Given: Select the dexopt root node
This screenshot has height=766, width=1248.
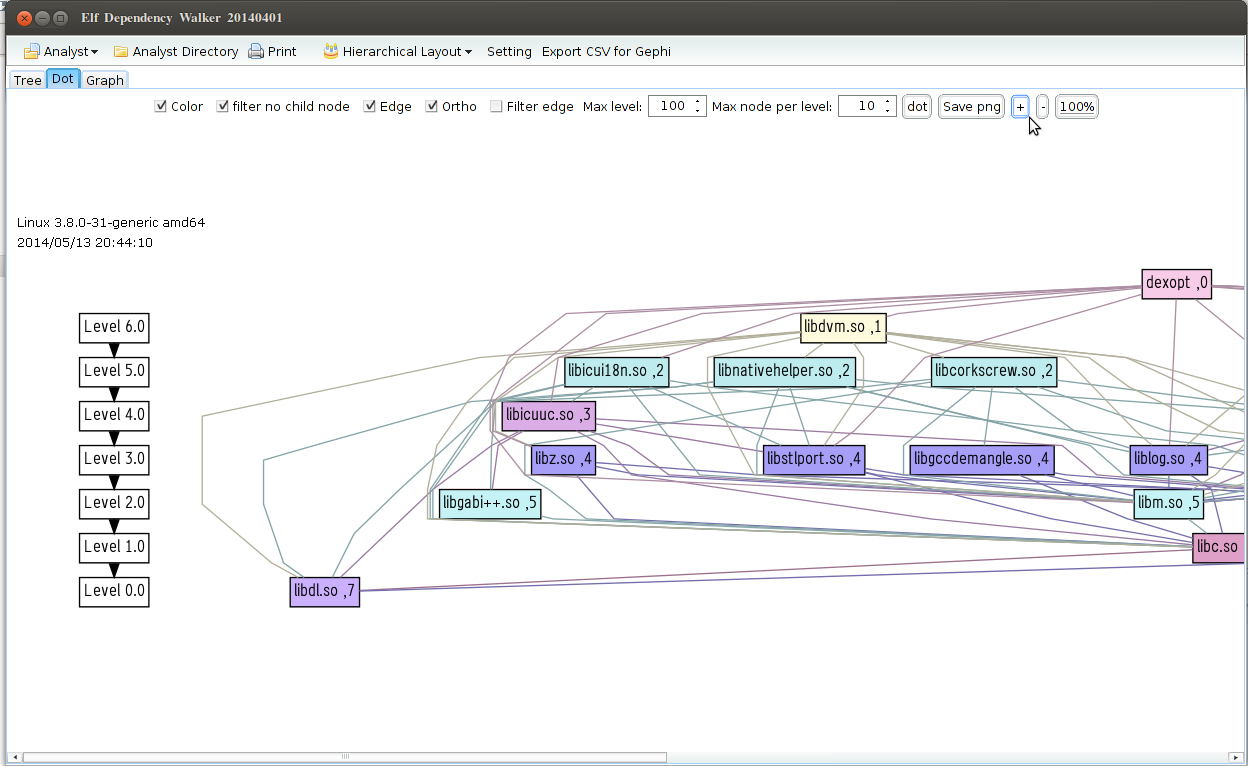Looking at the screenshot, I should [1176, 283].
